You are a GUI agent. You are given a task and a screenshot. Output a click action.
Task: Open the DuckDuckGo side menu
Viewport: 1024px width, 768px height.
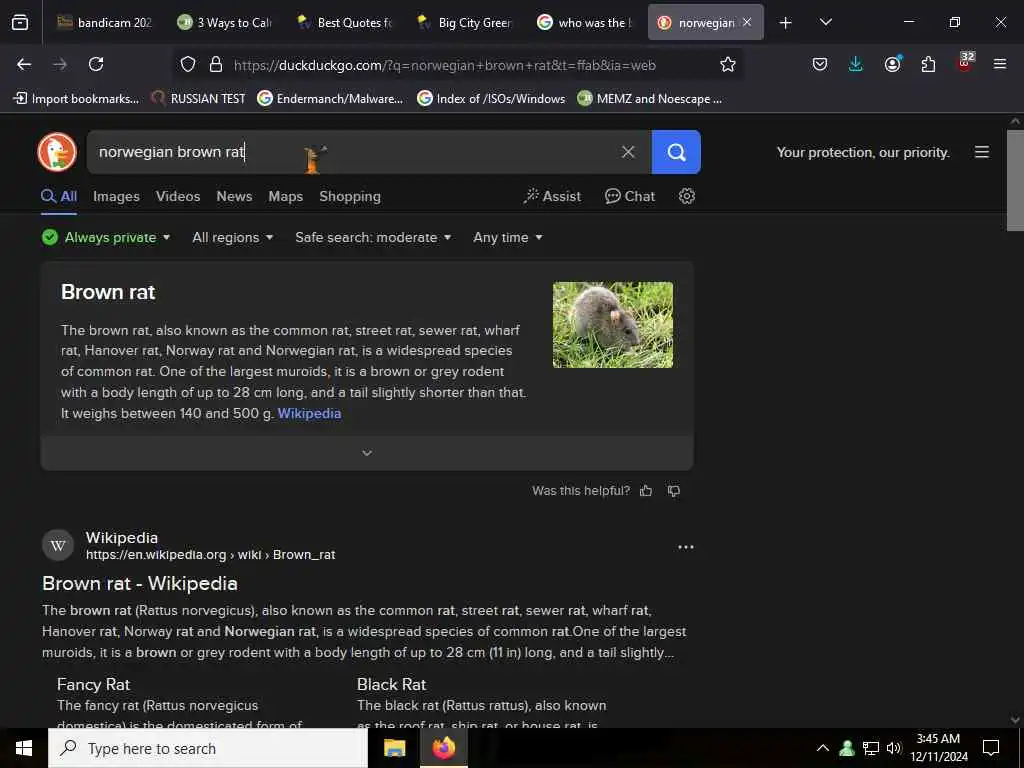point(982,152)
